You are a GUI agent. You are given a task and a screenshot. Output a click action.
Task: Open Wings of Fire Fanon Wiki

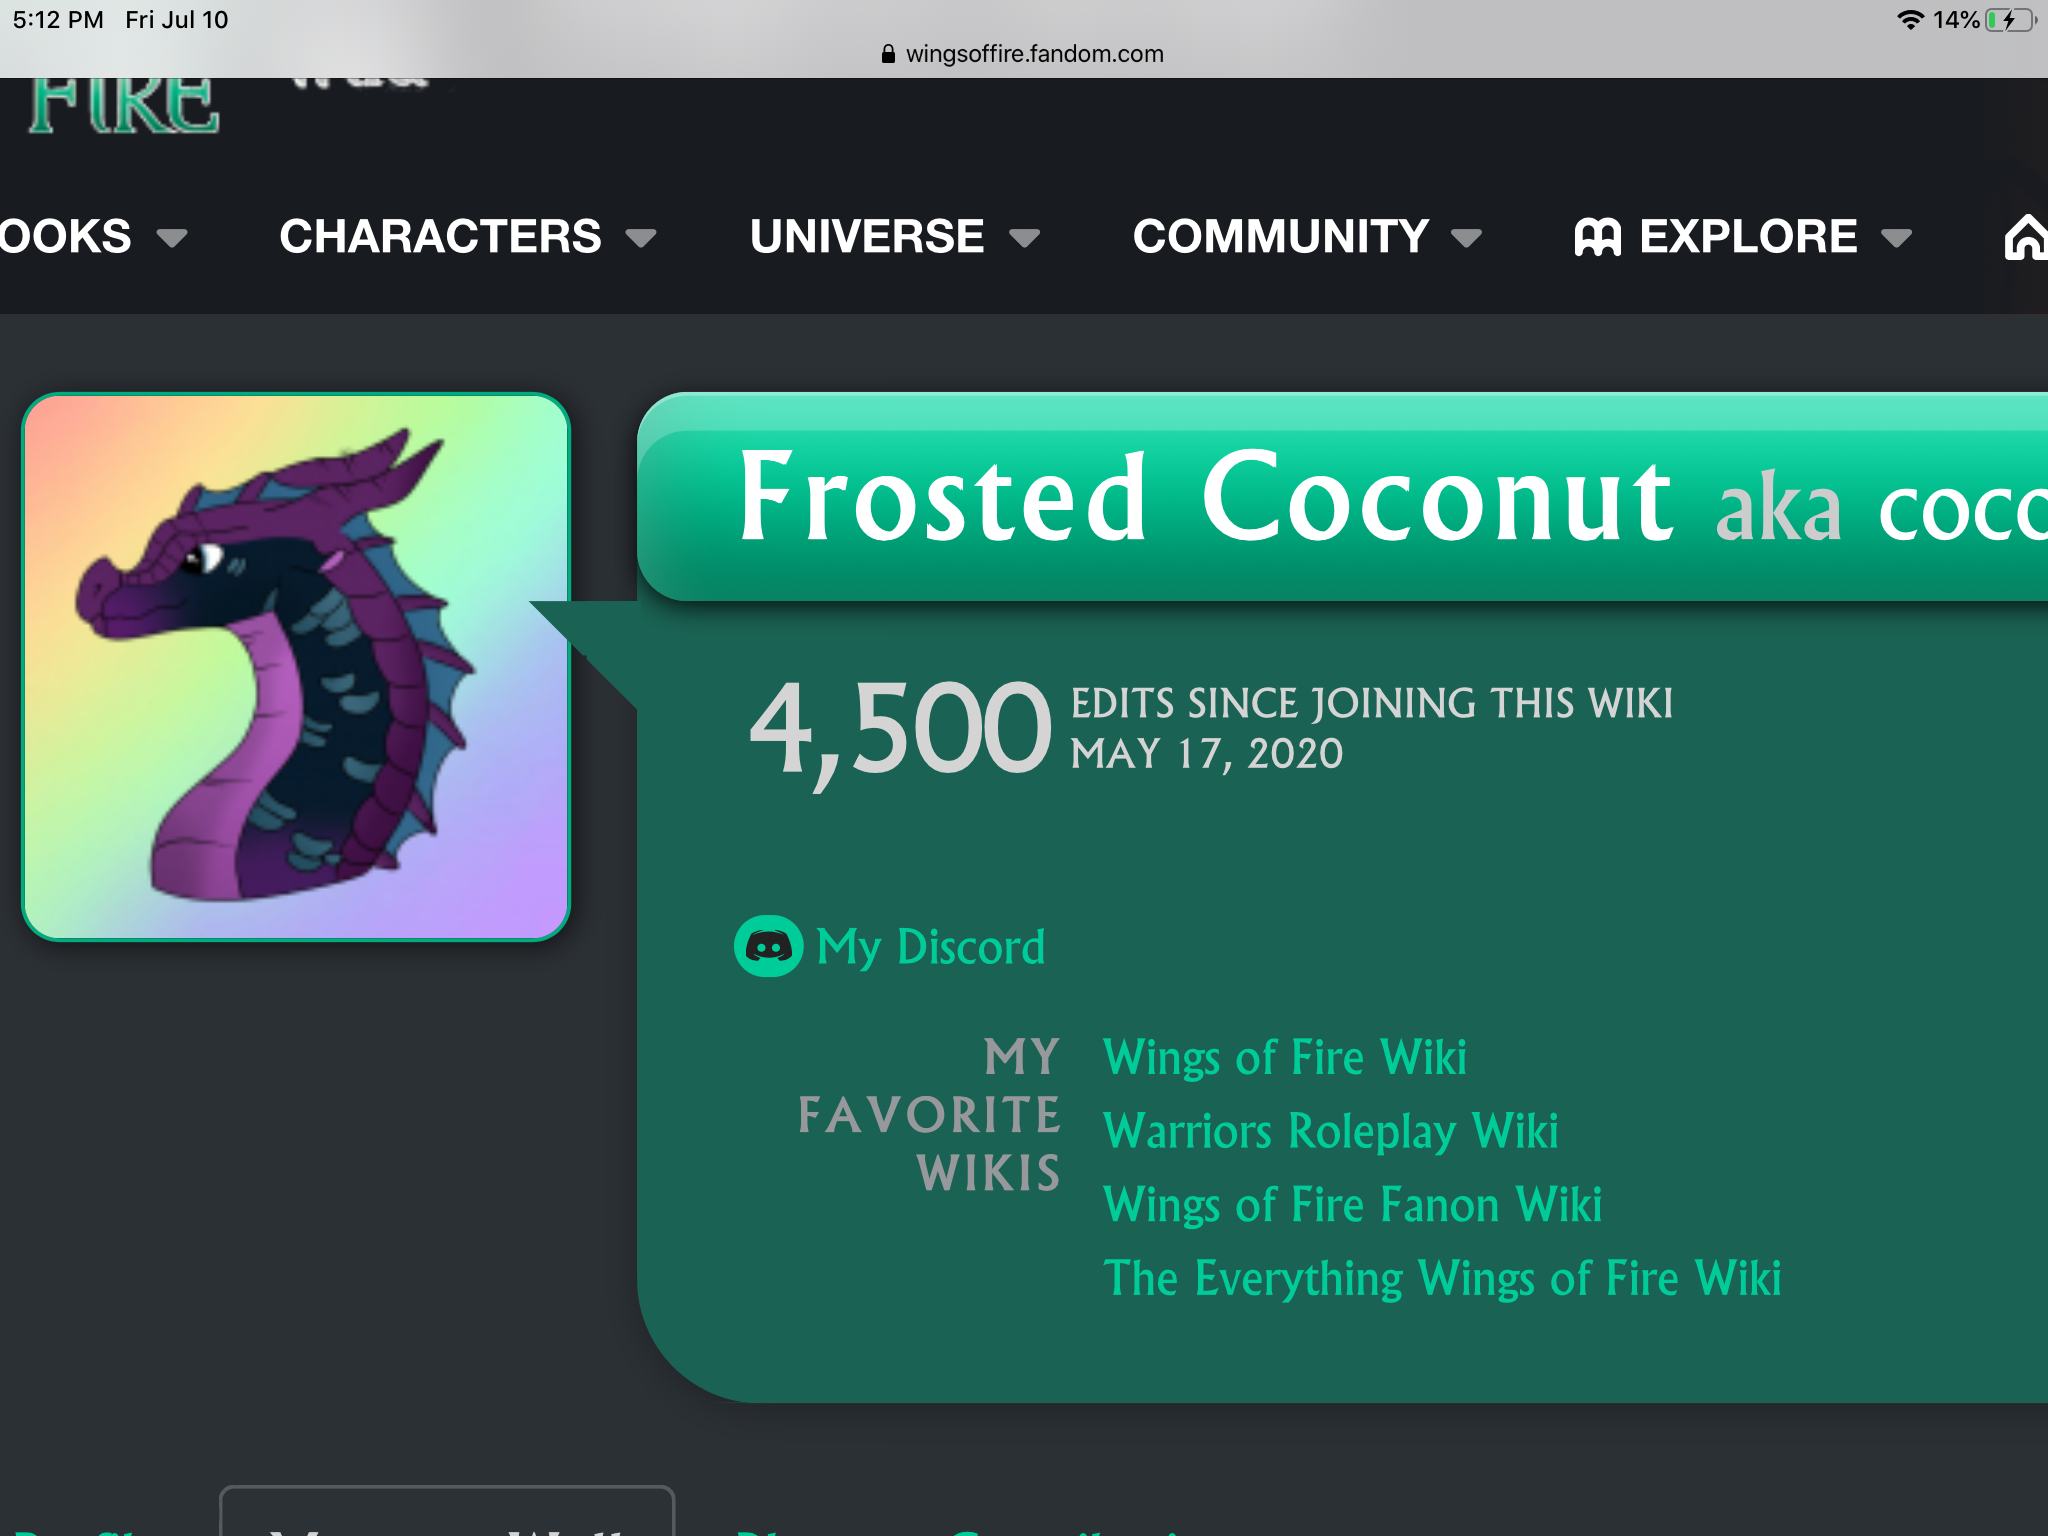pos(1352,1204)
